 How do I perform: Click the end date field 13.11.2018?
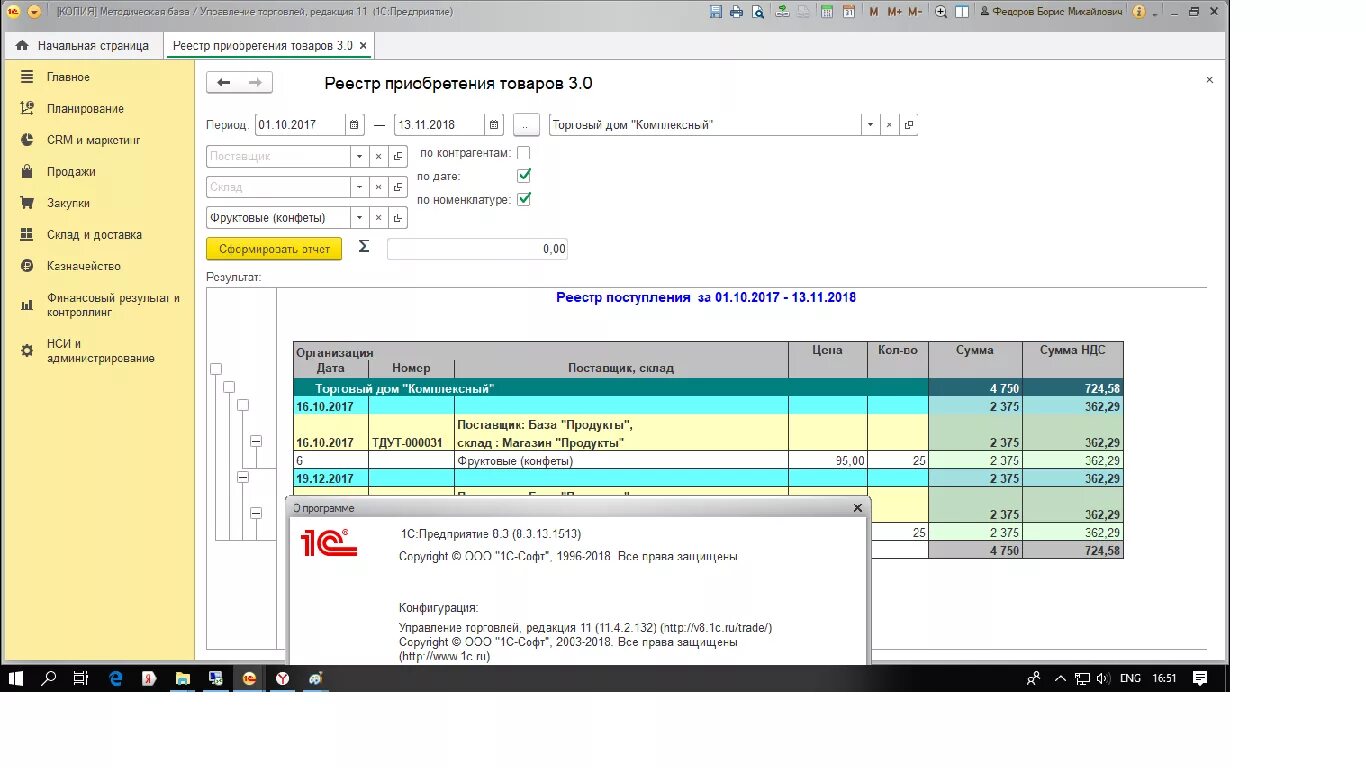click(440, 125)
